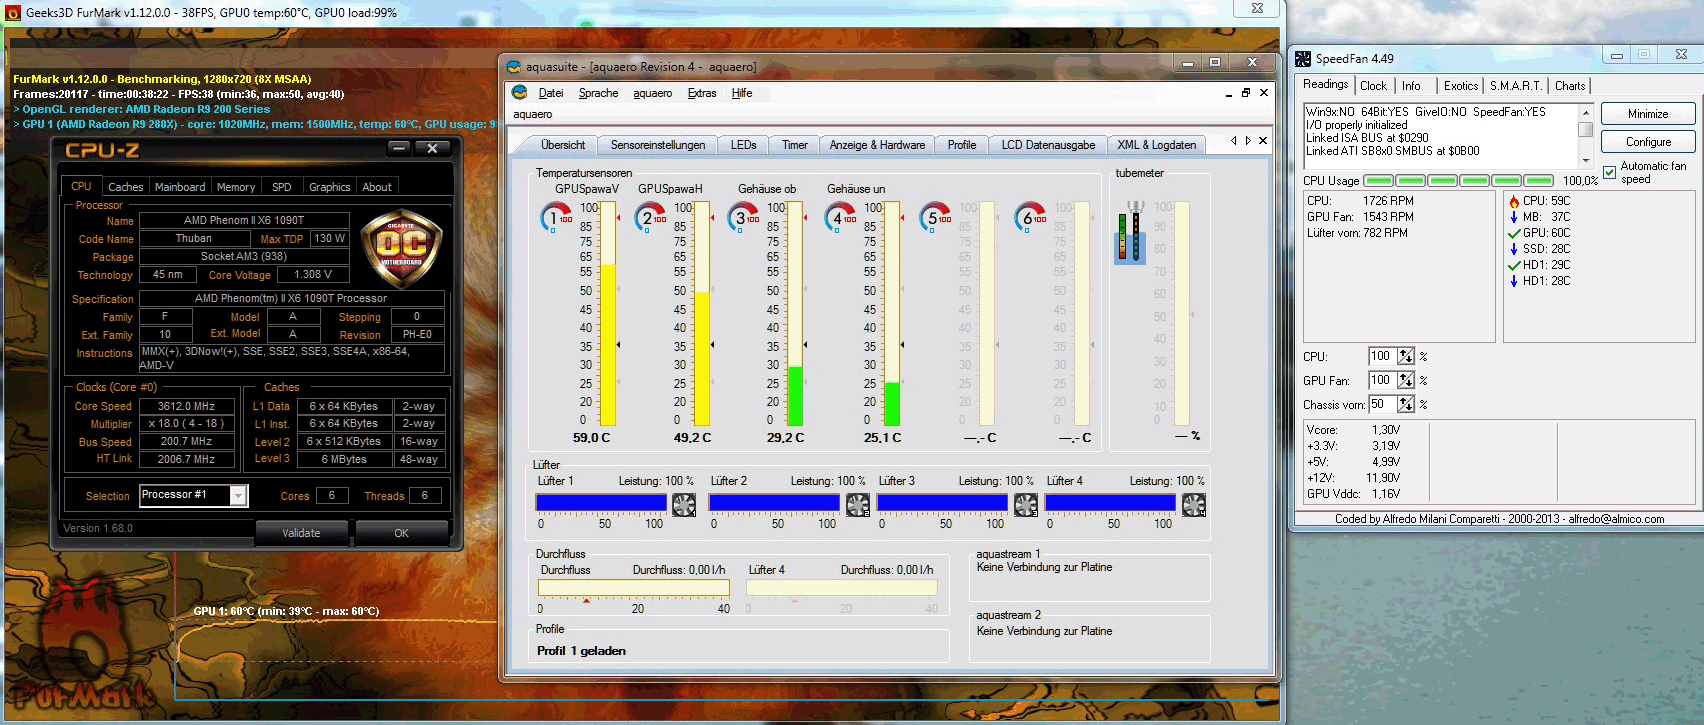
Task: Click the inactive sensor 6 gauge icon
Action: pyautogui.click(x=1030, y=217)
